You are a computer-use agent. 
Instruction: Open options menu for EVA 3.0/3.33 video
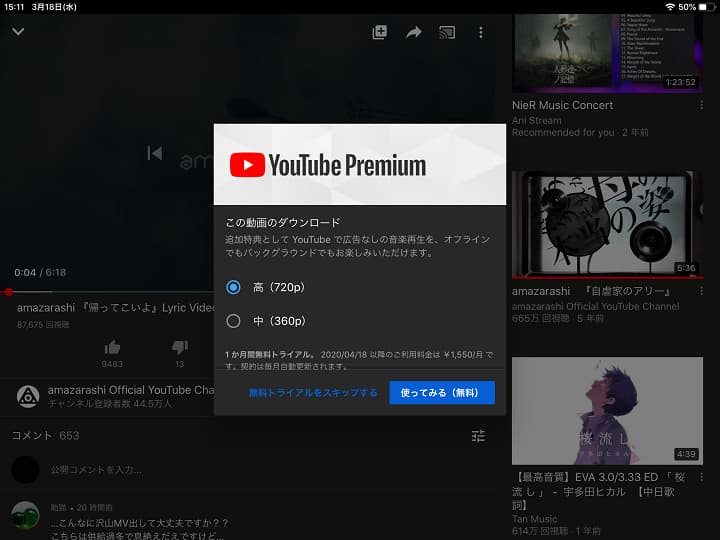pos(701,478)
